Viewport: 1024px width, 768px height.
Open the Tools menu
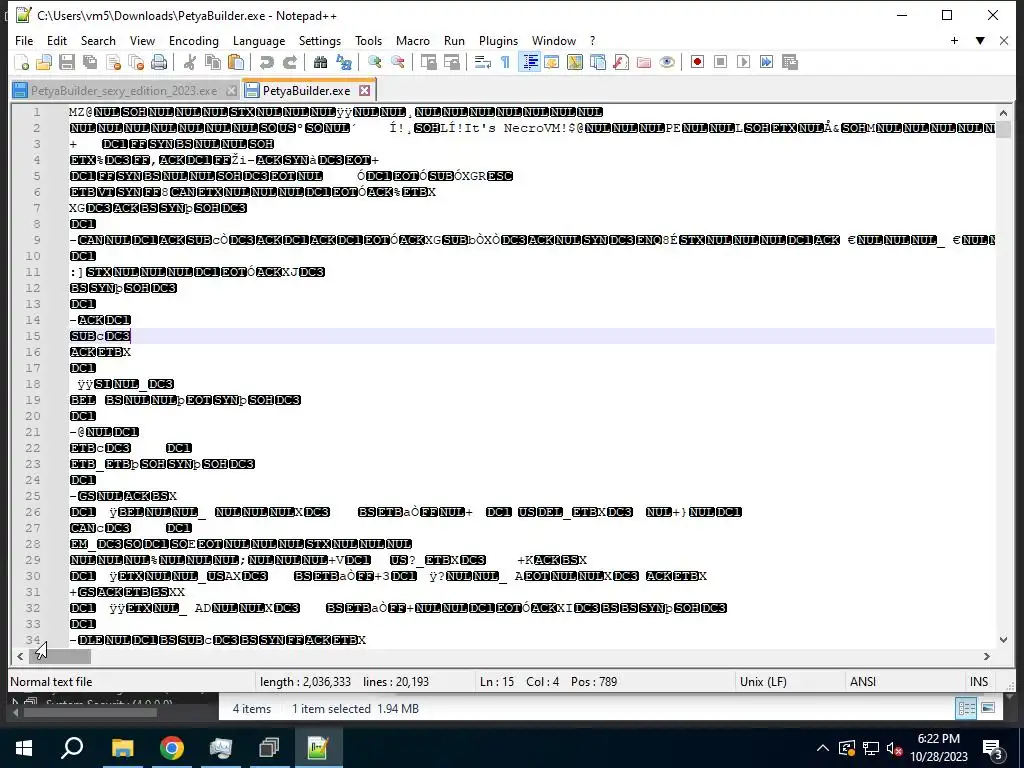click(368, 40)
